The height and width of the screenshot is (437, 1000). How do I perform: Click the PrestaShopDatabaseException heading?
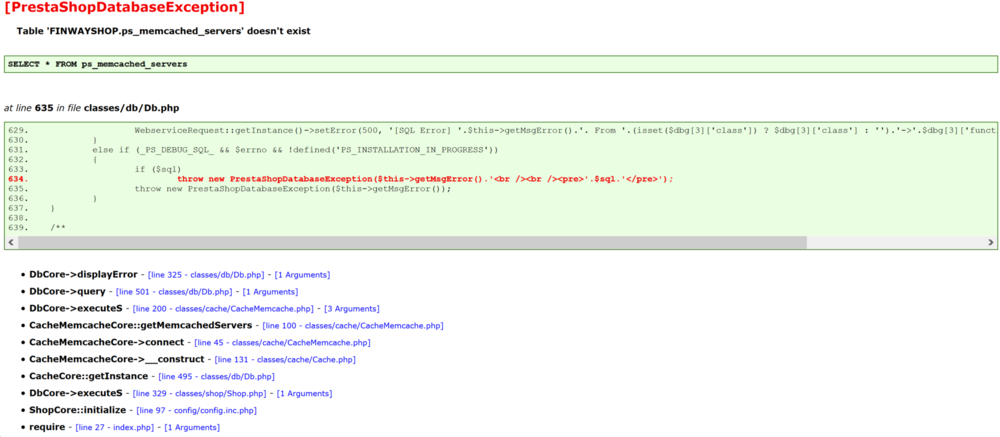pyautogui.click(x=124, y=8)
